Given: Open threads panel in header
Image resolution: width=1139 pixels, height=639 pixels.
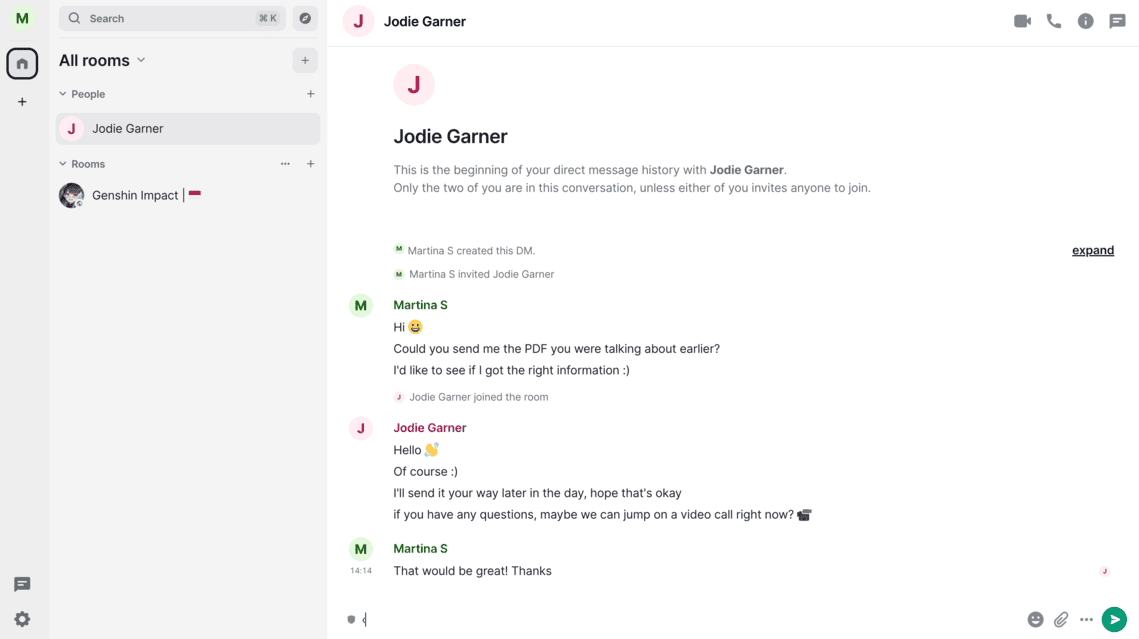Looking at the screenshot, I should pyautogui.click(x=1117, y=21).
